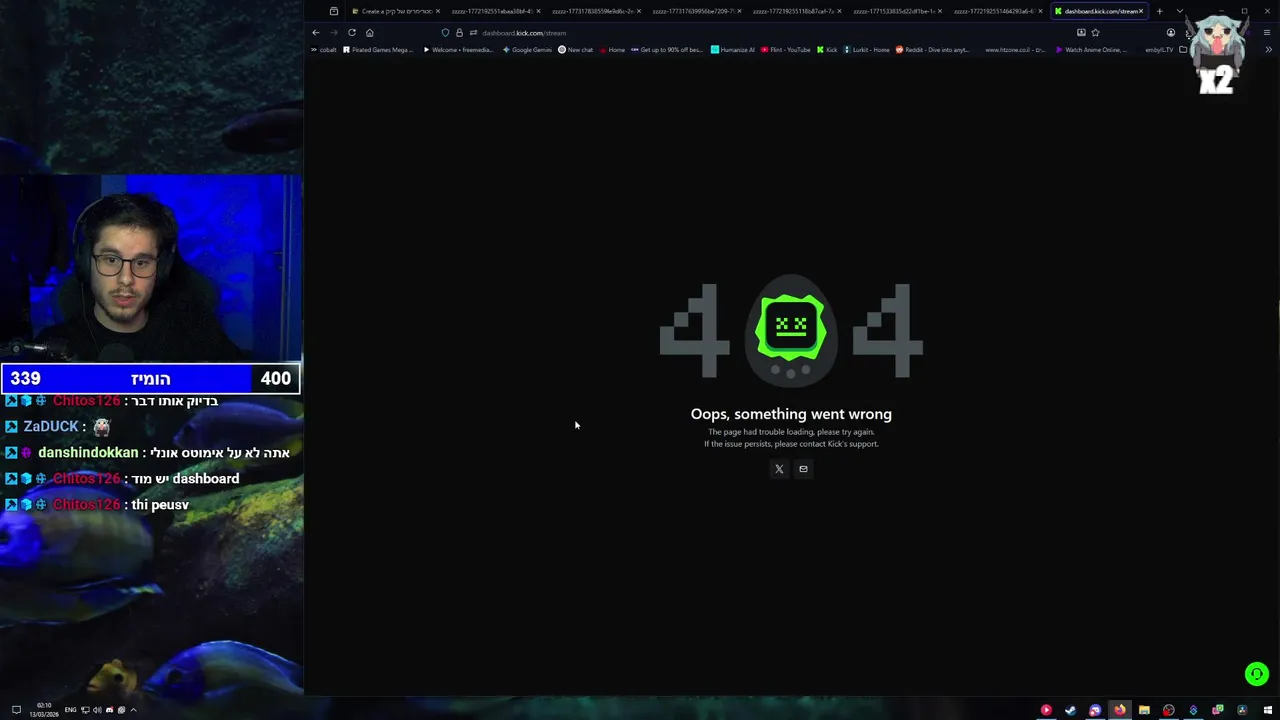Click the browser back arrow
The image size is (1280, 720).
click(x=316, y=32)
